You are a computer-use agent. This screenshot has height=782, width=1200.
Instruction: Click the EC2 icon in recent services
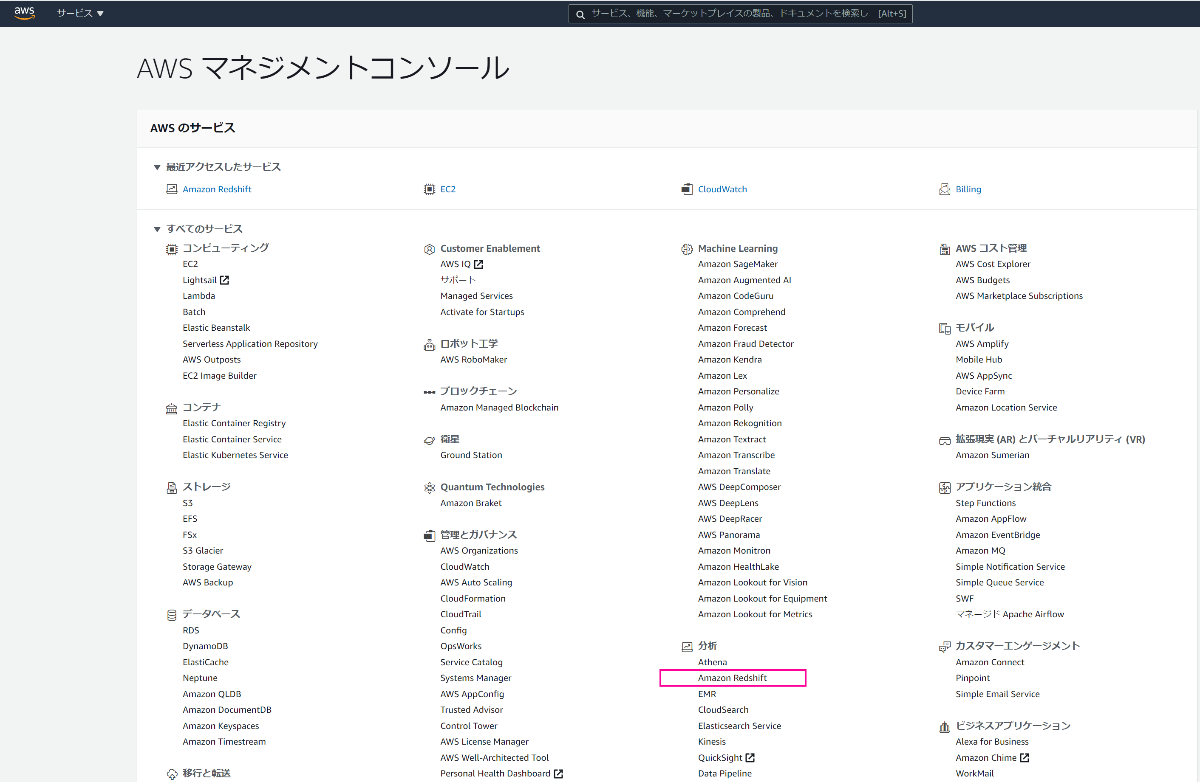(x=431, y=189)
